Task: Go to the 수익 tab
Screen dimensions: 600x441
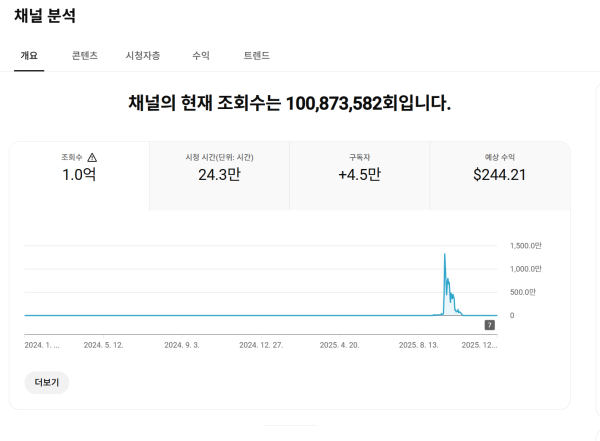Action: (x=201, y=56)
